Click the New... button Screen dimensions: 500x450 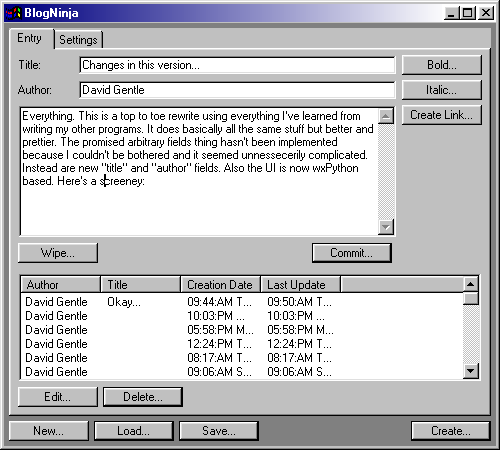tap(49, 431)
